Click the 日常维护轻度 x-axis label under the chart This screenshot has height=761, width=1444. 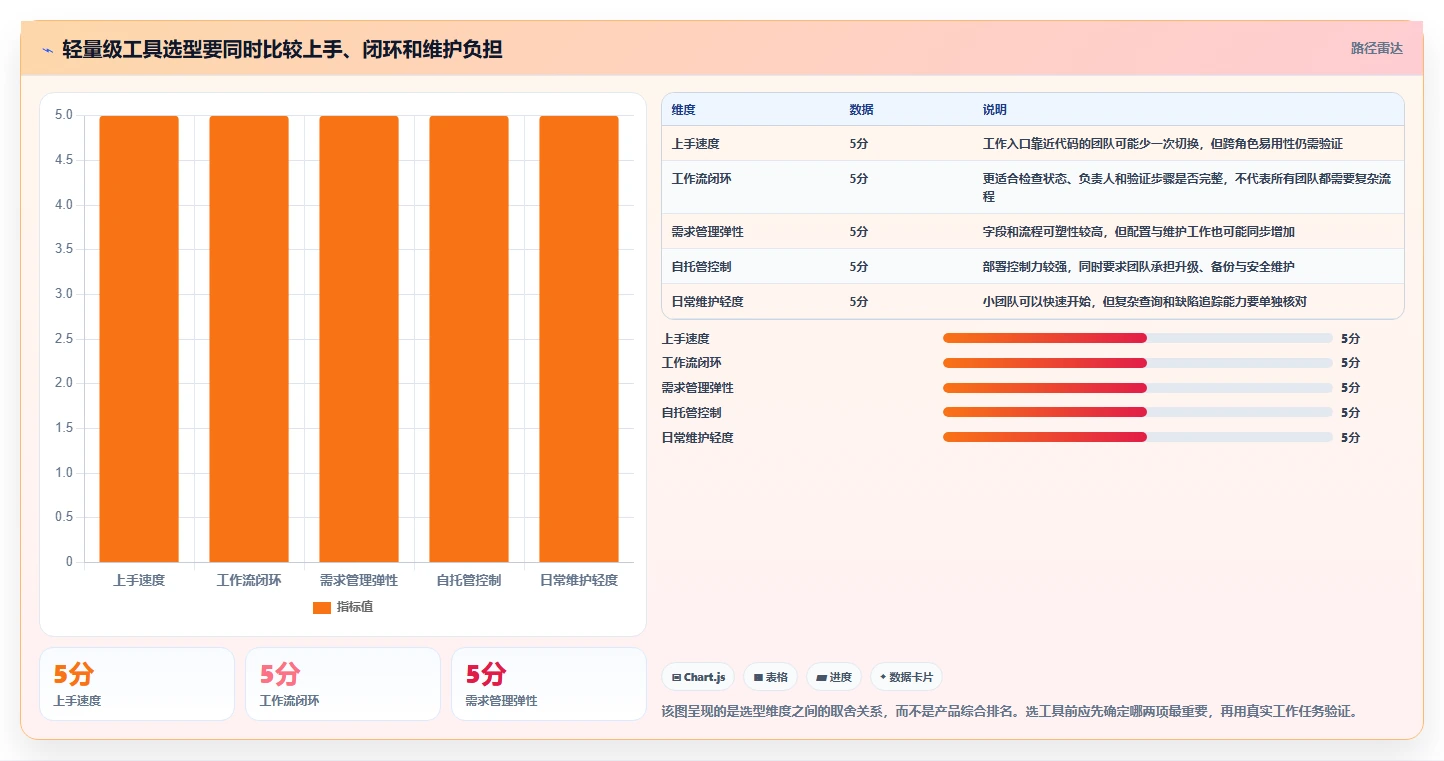tap(579, 580)
